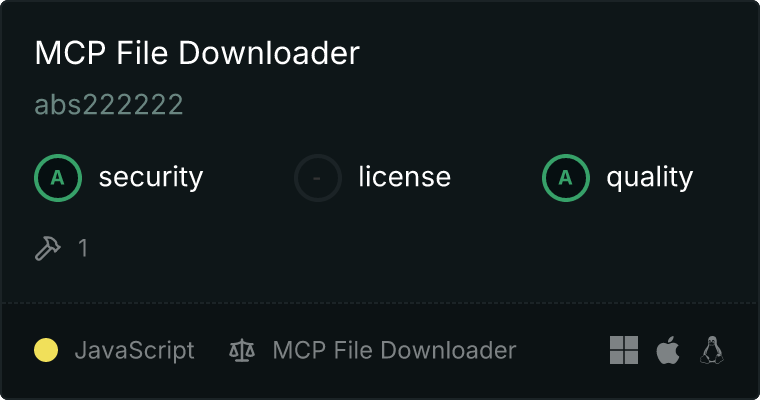Click the letter A inside security badge
Screen dimensions: 760x400
(x=58, y=178)
